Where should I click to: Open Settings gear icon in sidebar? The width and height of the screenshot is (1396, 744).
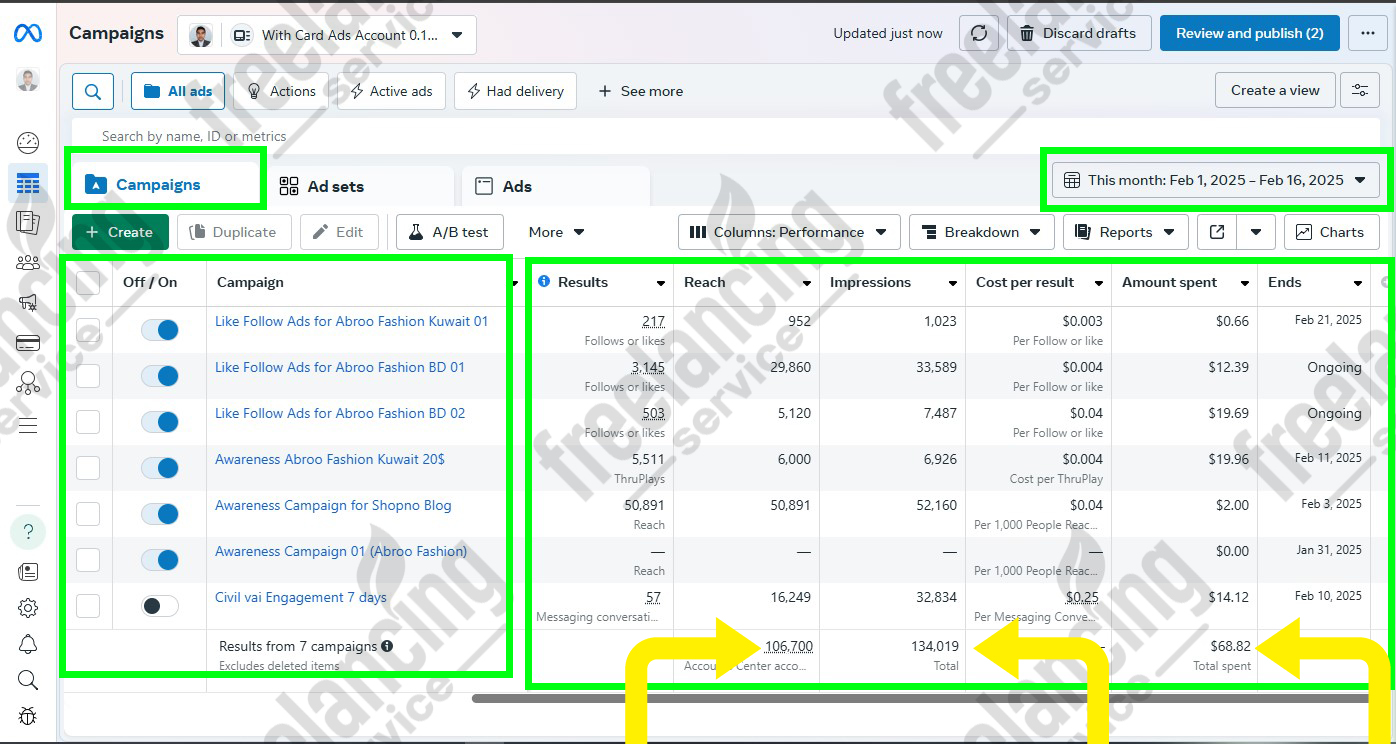click(28, 608)
